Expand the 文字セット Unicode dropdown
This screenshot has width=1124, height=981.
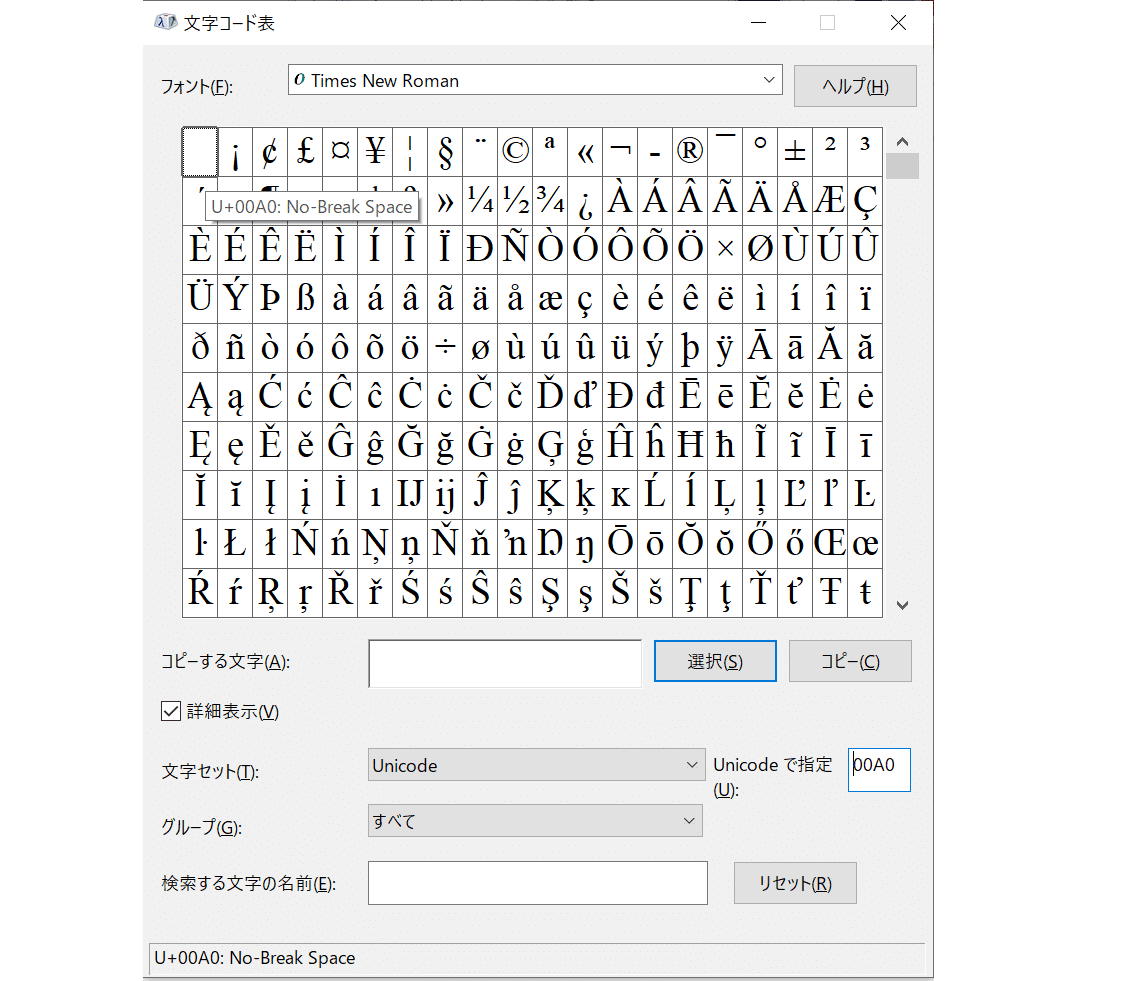tap(535, 766)
